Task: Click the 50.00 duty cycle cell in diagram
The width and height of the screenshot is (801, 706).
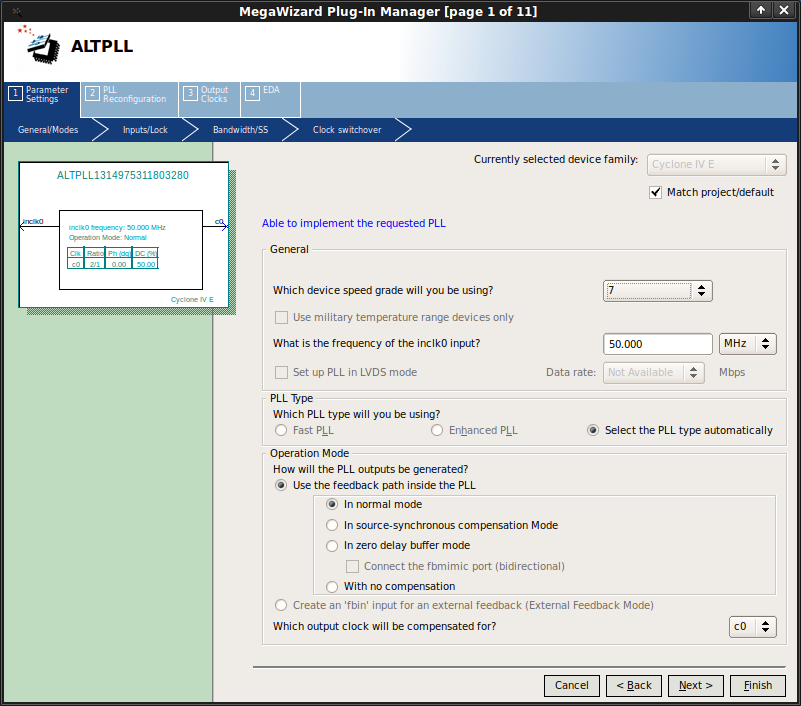Action: pos(146,264)
